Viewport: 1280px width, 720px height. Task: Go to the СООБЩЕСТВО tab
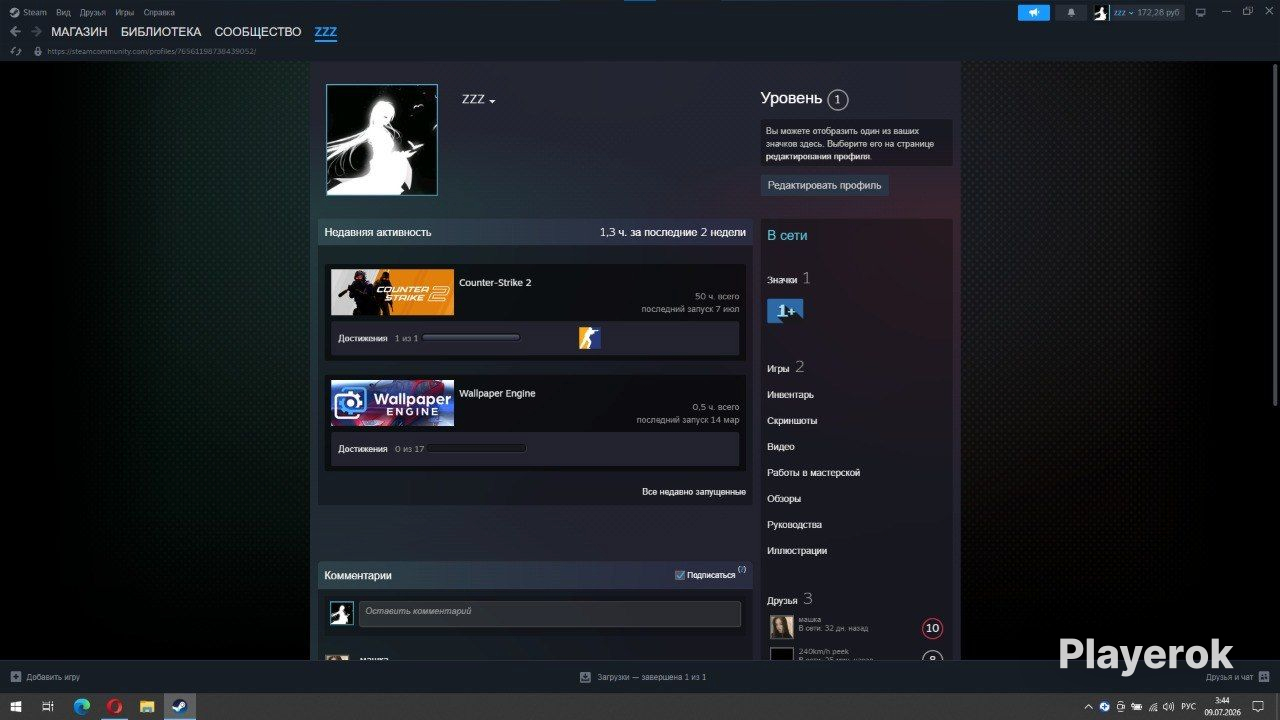click(258, 32)
